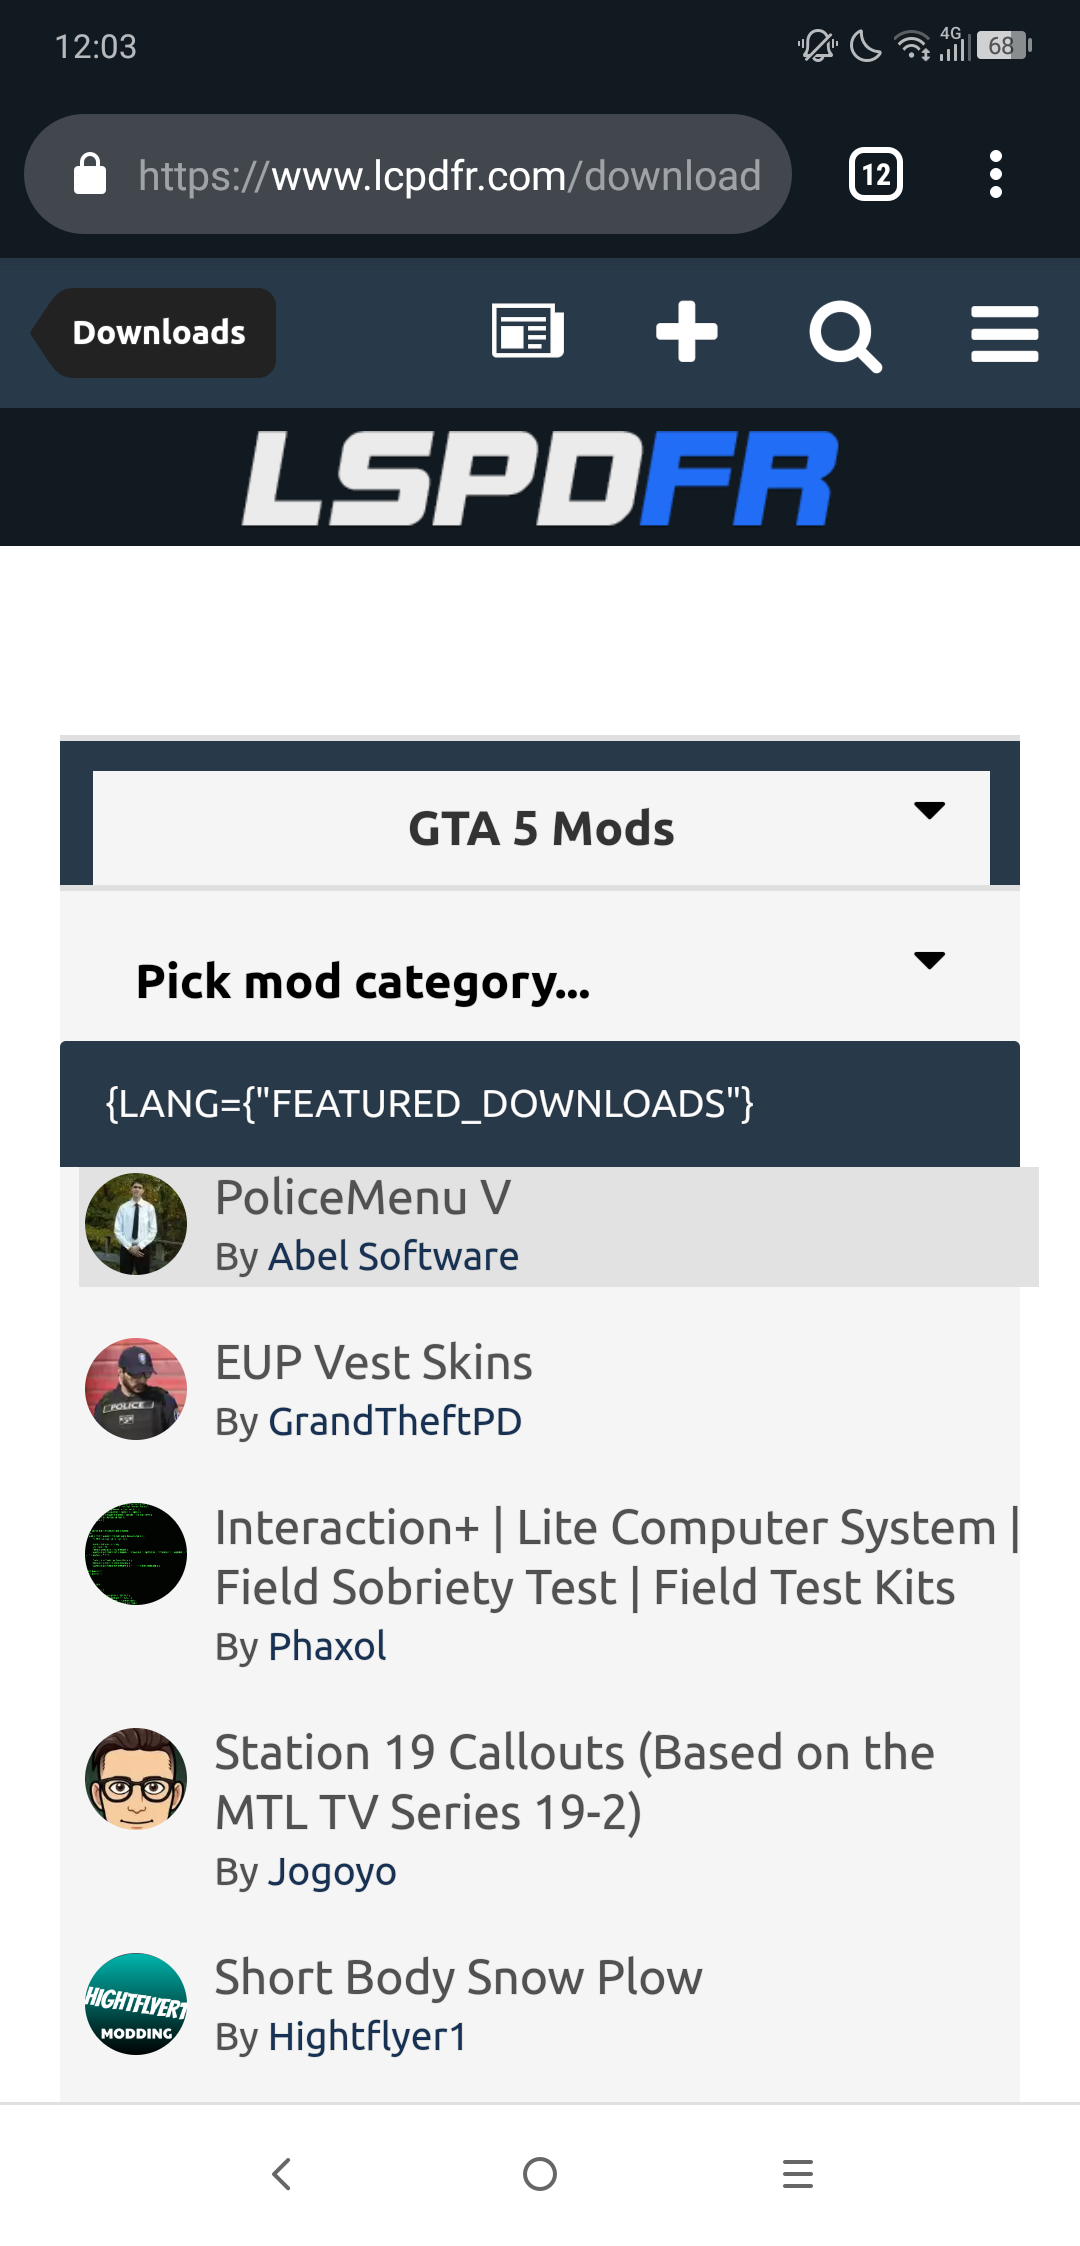Screen dimensions: 1080x2246
Task: Click the LSPDFR site logo
Action: [x=540, y=478]
